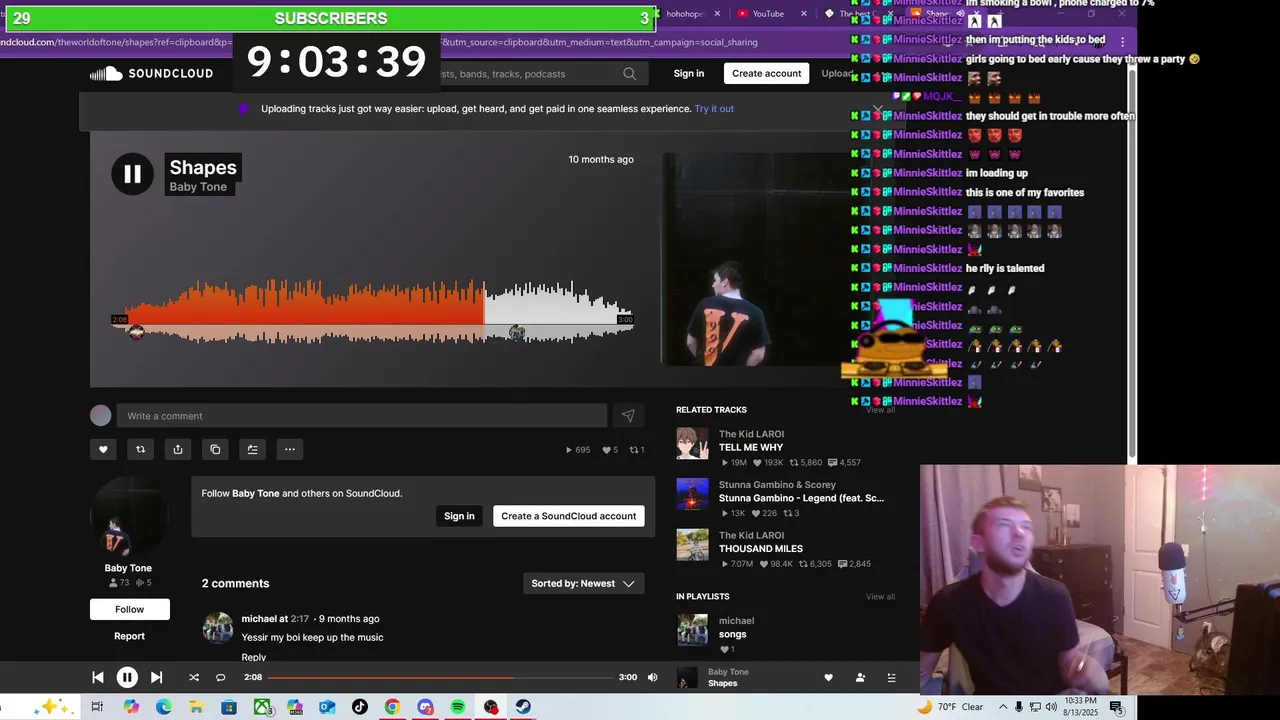
Task: Open the share icon for Shapes
Action: (x=178, y=449)
